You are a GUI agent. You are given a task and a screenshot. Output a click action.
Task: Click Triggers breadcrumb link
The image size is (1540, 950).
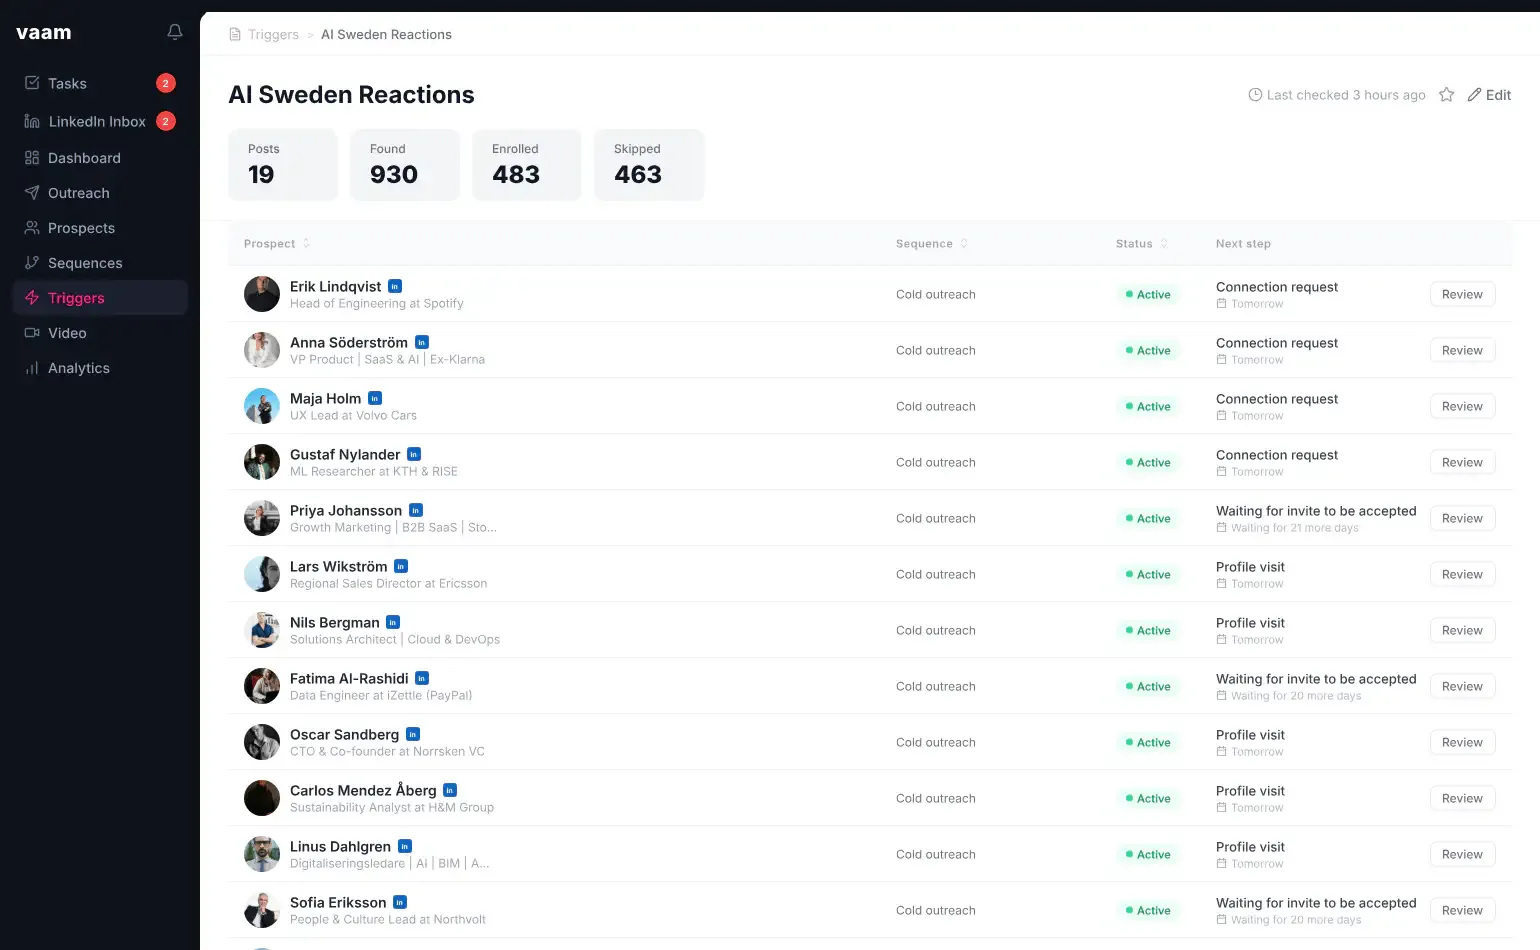(x=273, y=35)
